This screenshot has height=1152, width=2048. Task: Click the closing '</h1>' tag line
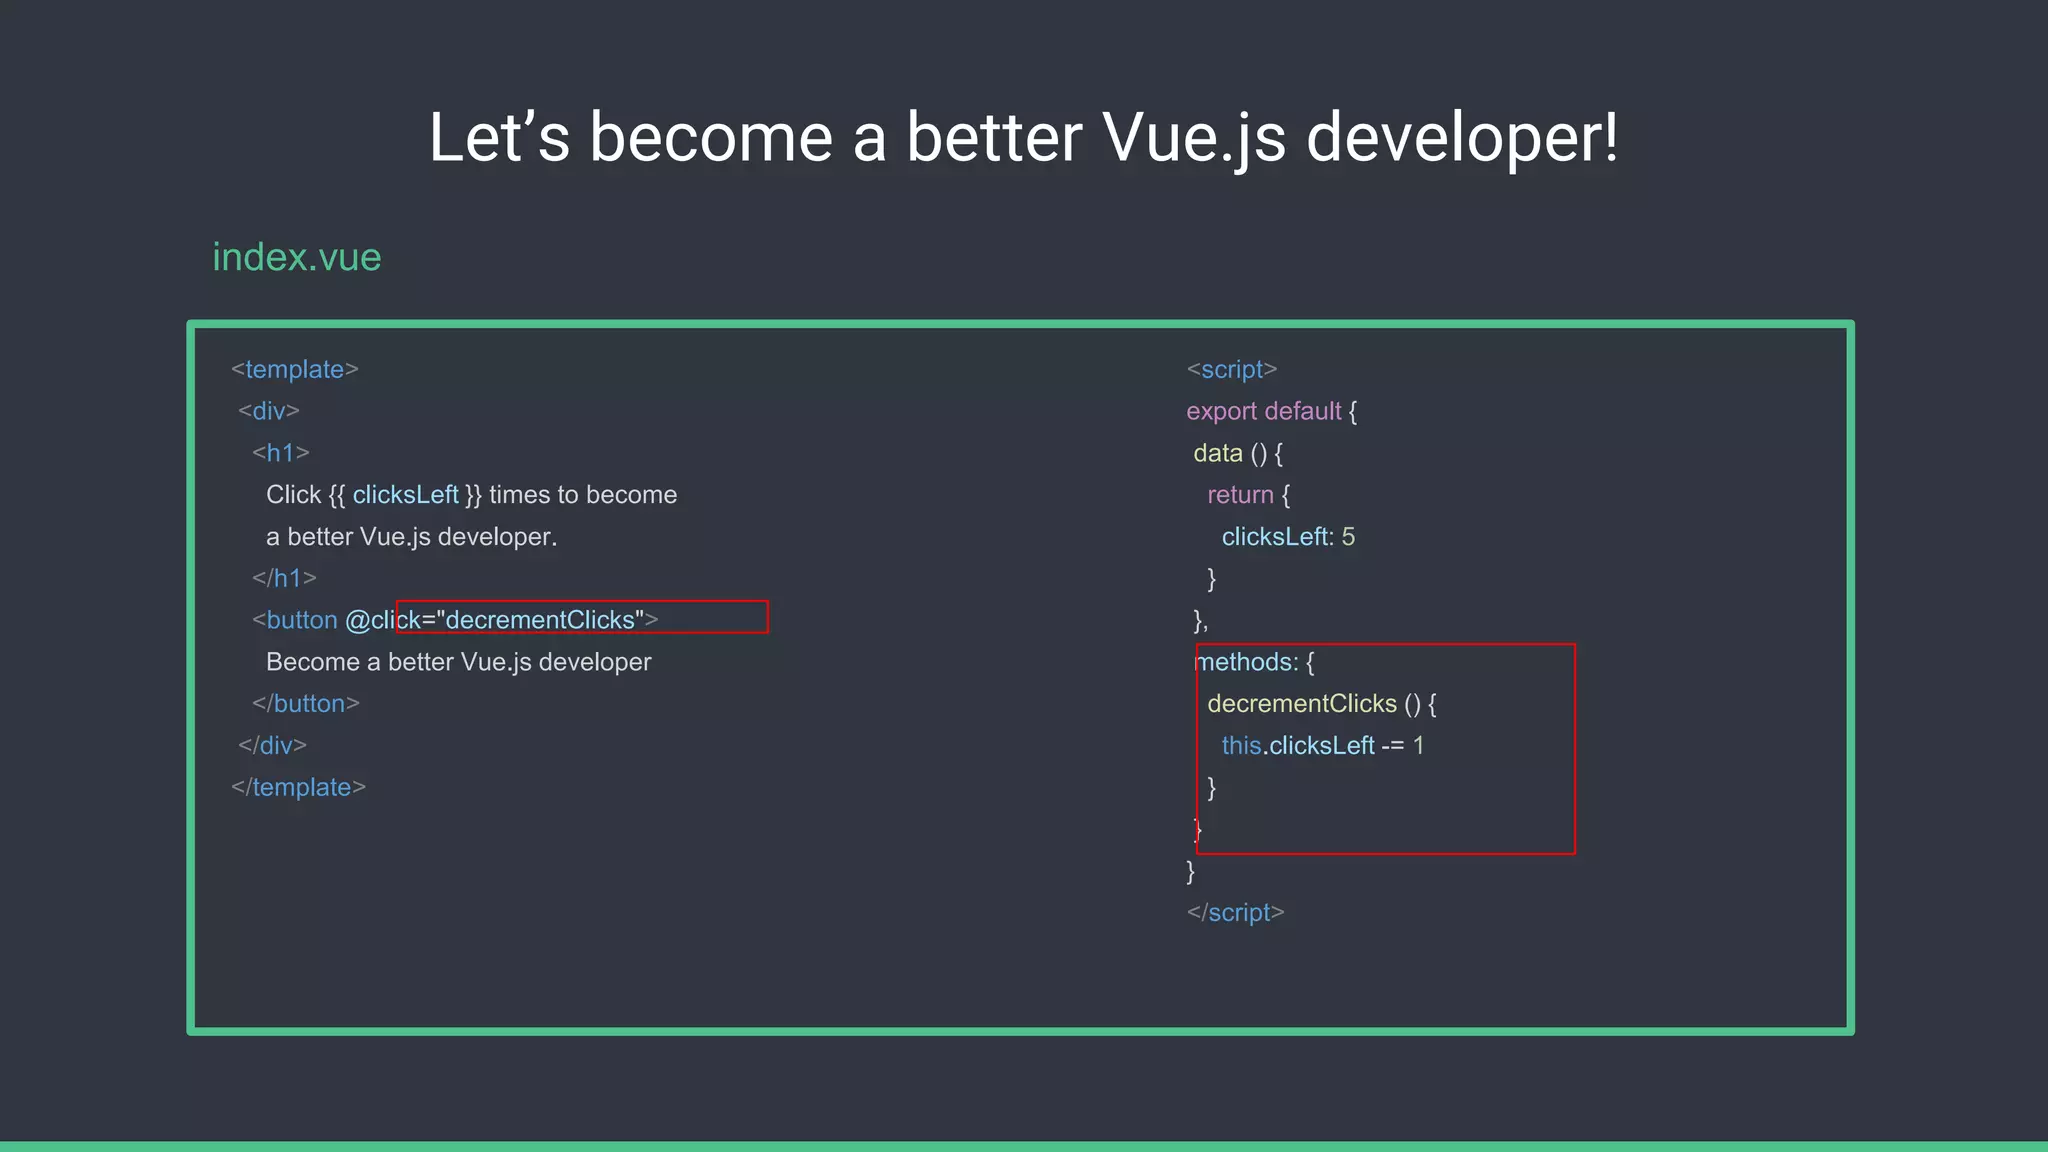(284, 578)
